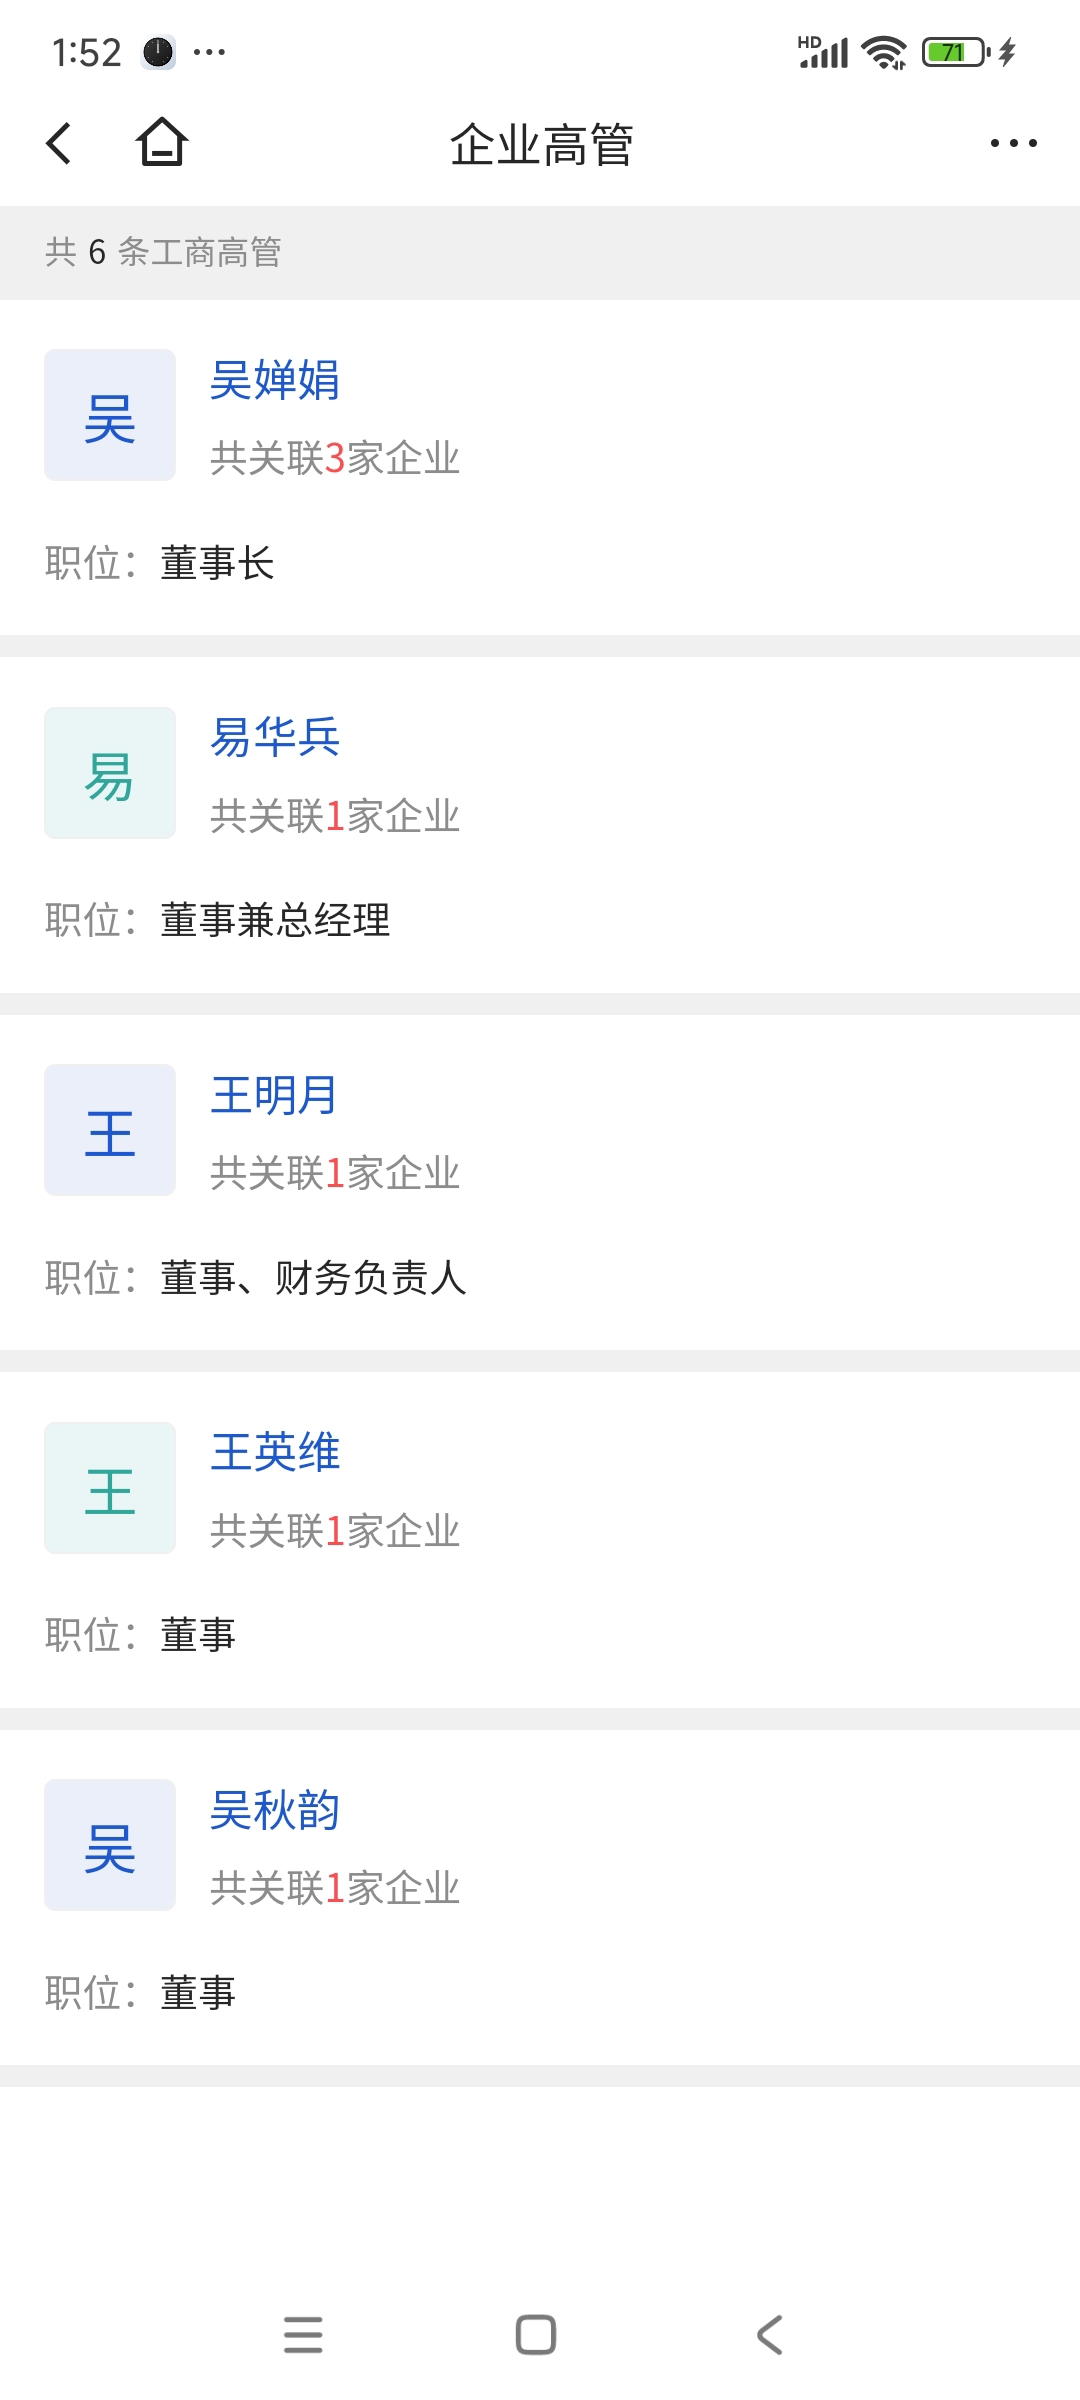This screenshot has width=1080, height=2400.
Task: Tap the 吴 avatar for 吴婵娟
Action: click(110, 415)
